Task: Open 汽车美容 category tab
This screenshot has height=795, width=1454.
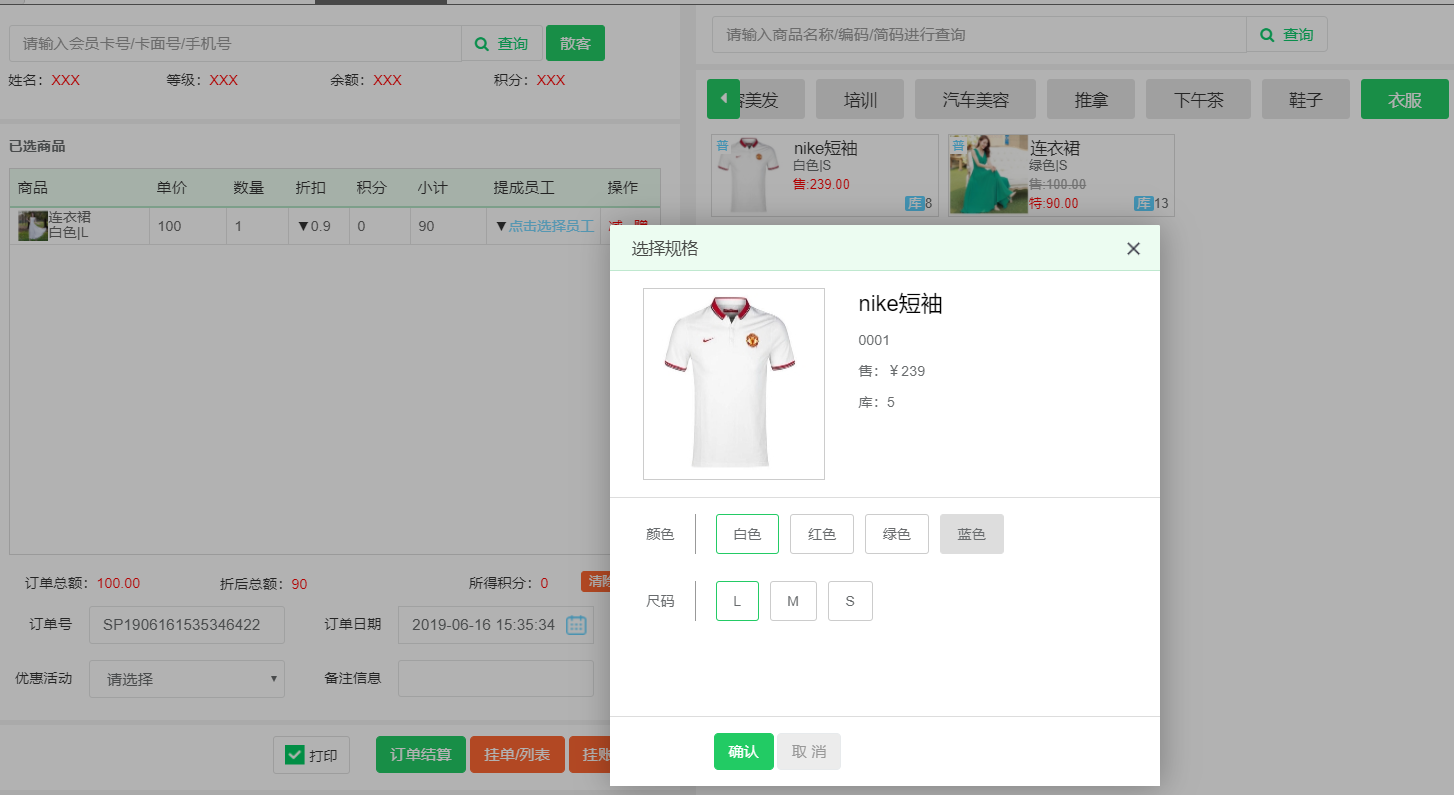Action: [975, 100]
